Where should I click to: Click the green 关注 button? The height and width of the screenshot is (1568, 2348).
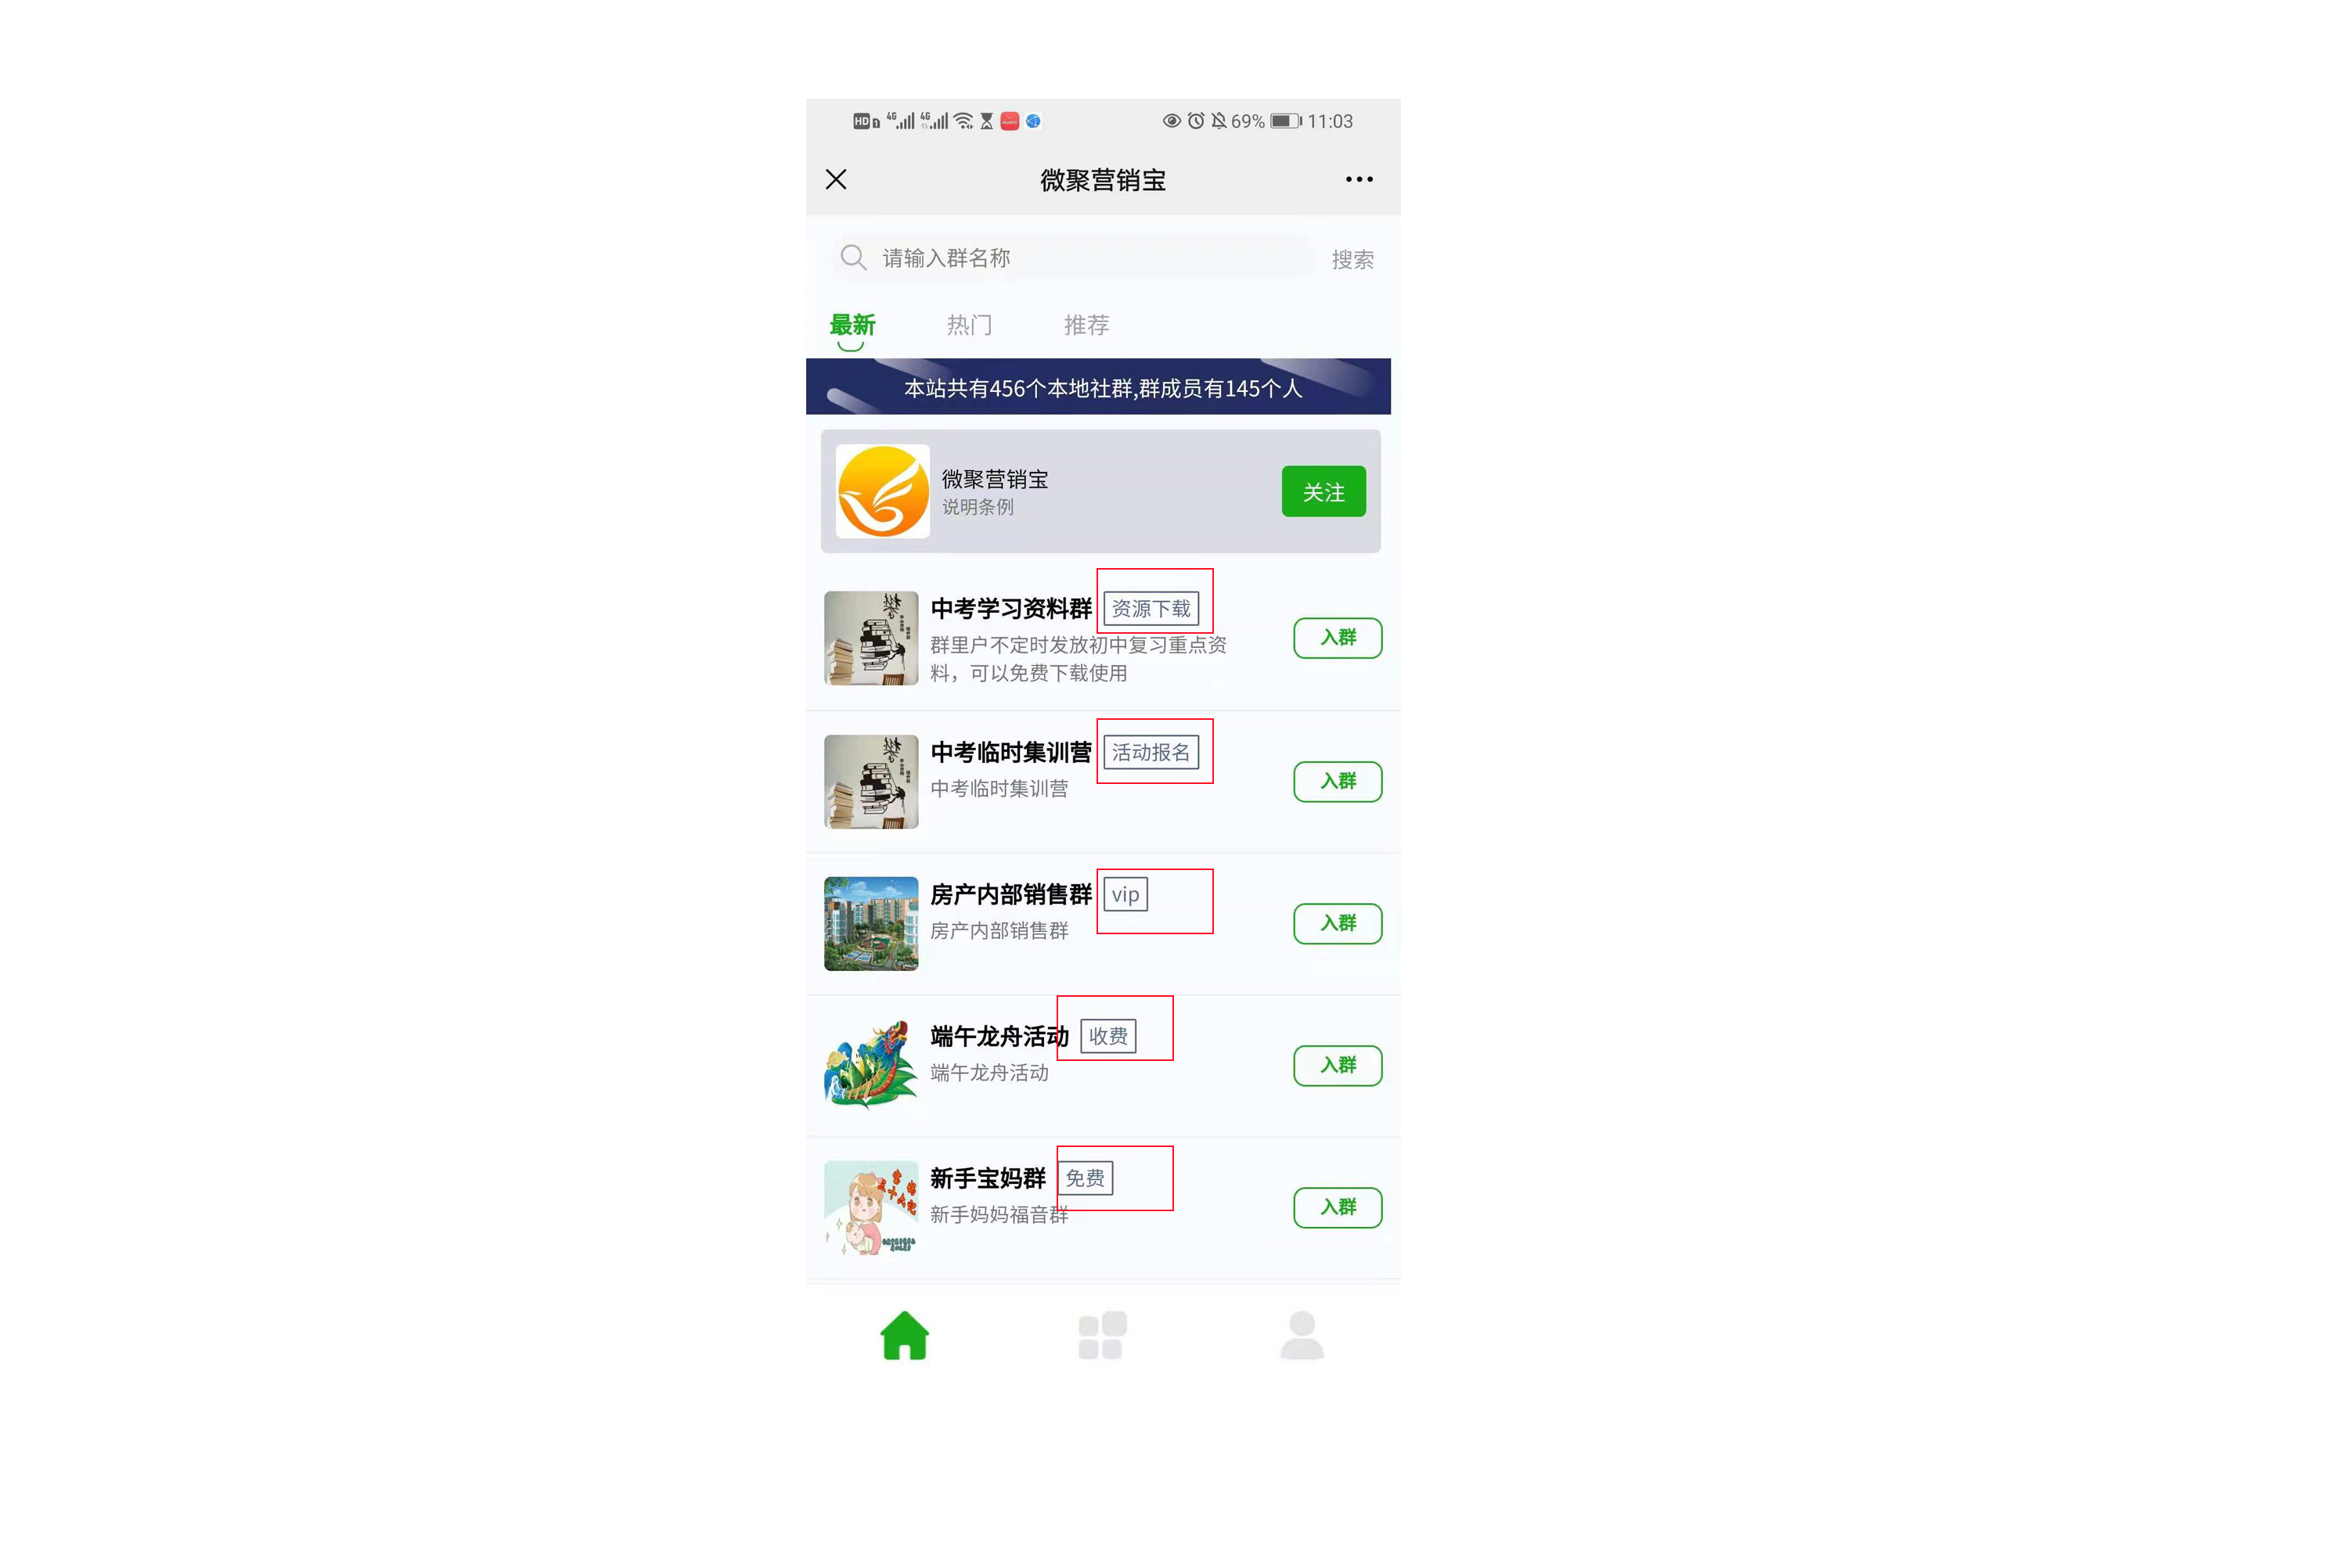pos(1324,491)
